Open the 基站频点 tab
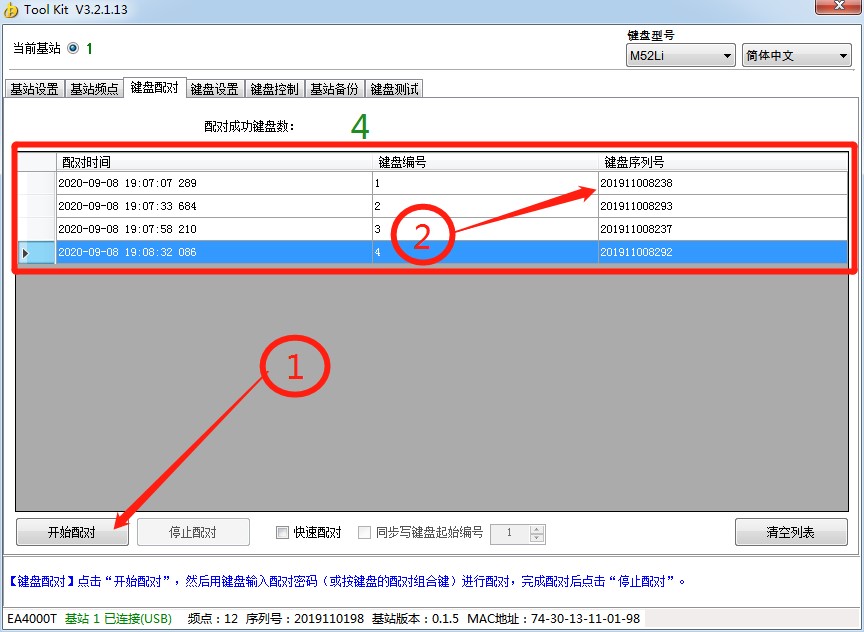 (x=94, y=89)
